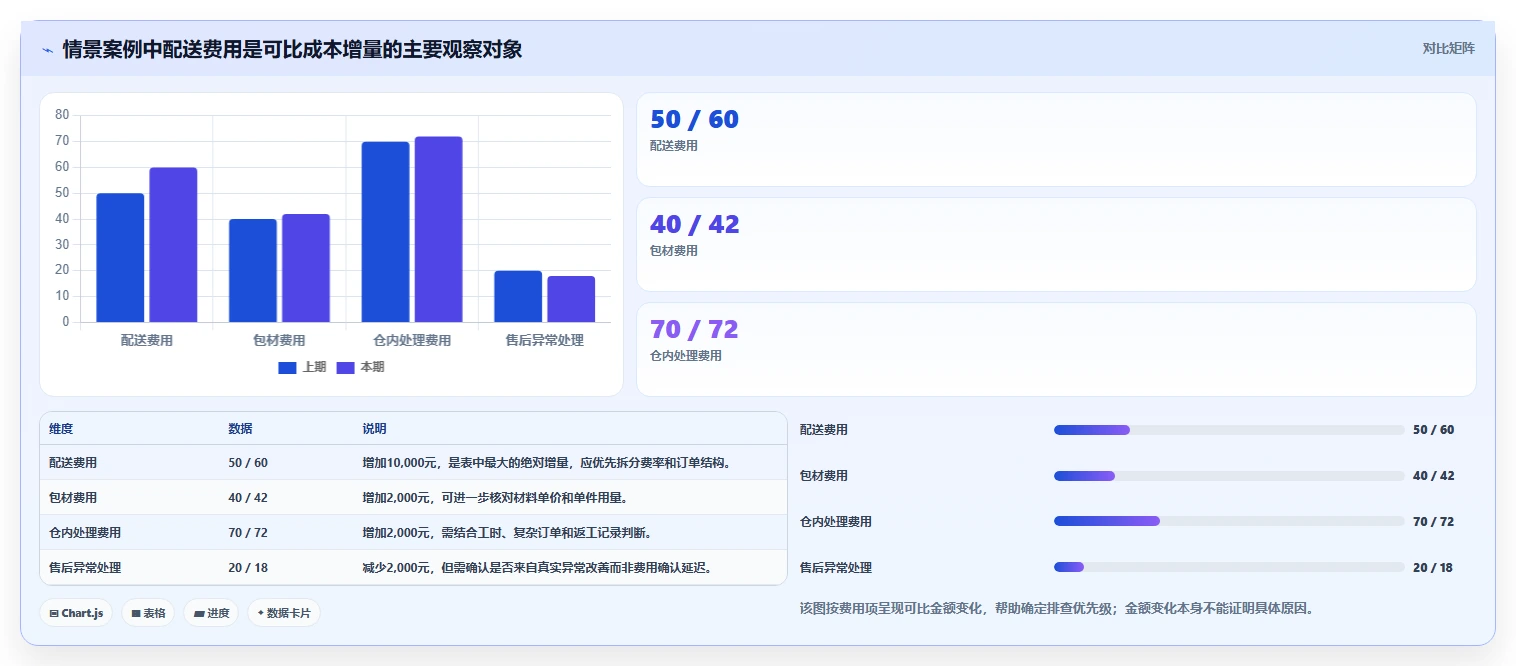1516x666 pixels.
Task: Click the 20 / 18 progress value
Action: (1433, 568)
